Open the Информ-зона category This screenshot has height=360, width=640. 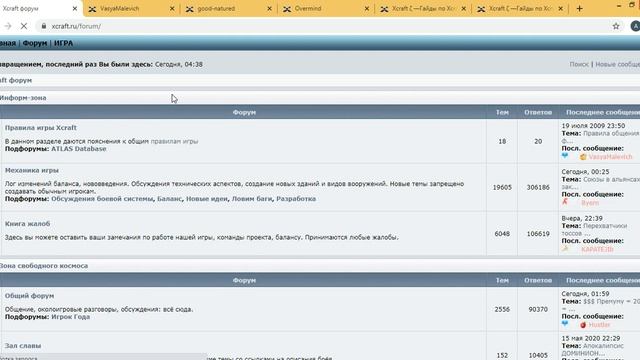click(23, 98)
